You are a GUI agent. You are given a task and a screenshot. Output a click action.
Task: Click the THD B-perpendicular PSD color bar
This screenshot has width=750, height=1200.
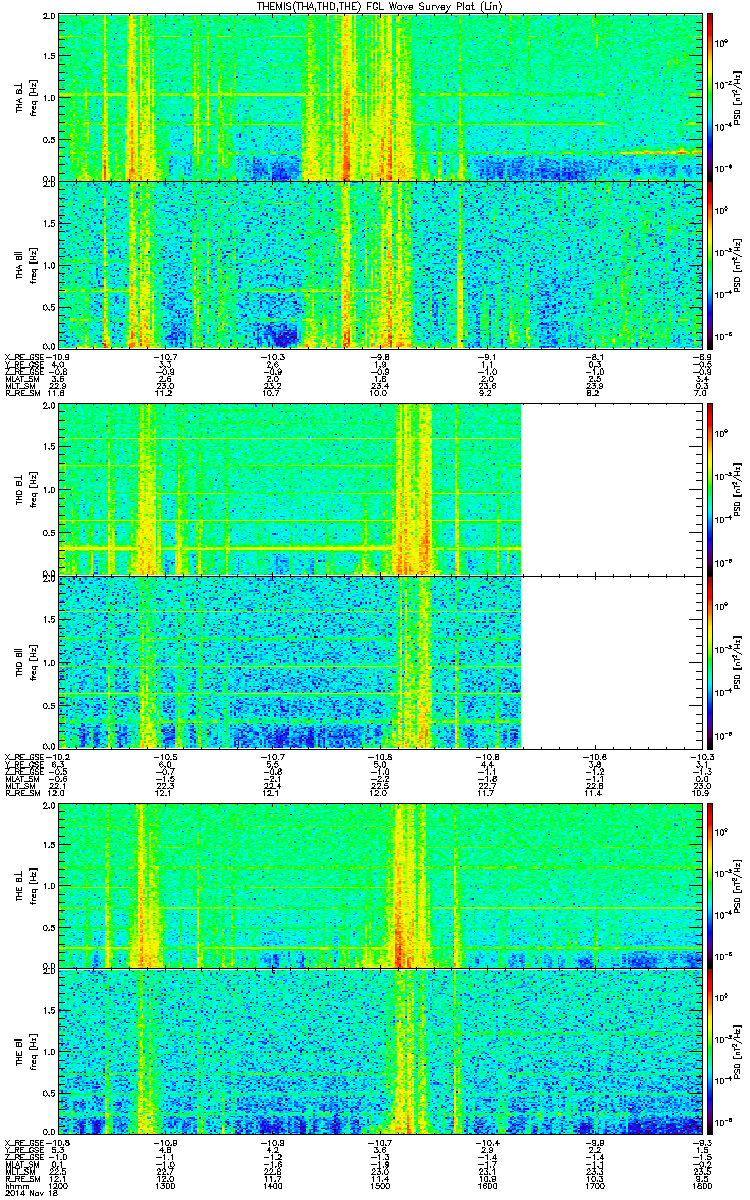tap(709, 489)
